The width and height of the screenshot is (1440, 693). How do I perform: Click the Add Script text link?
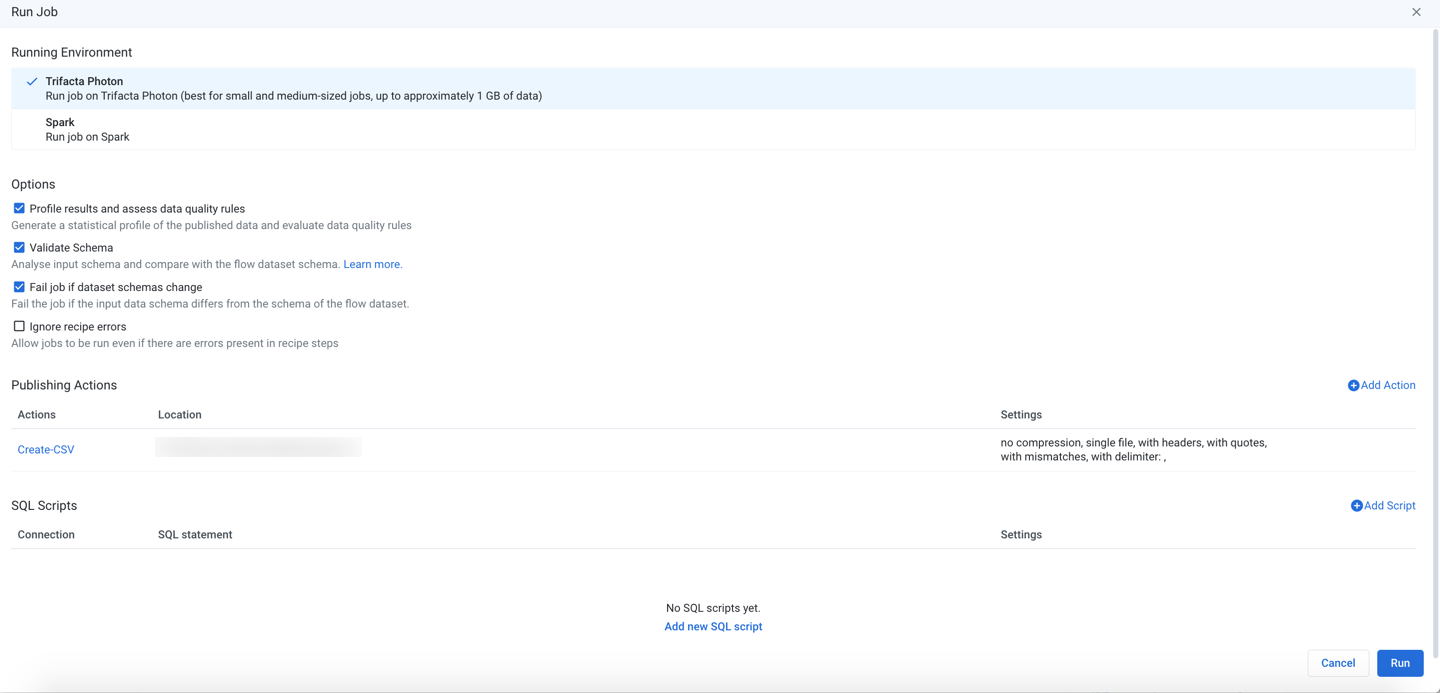(x=1390, y=506)
